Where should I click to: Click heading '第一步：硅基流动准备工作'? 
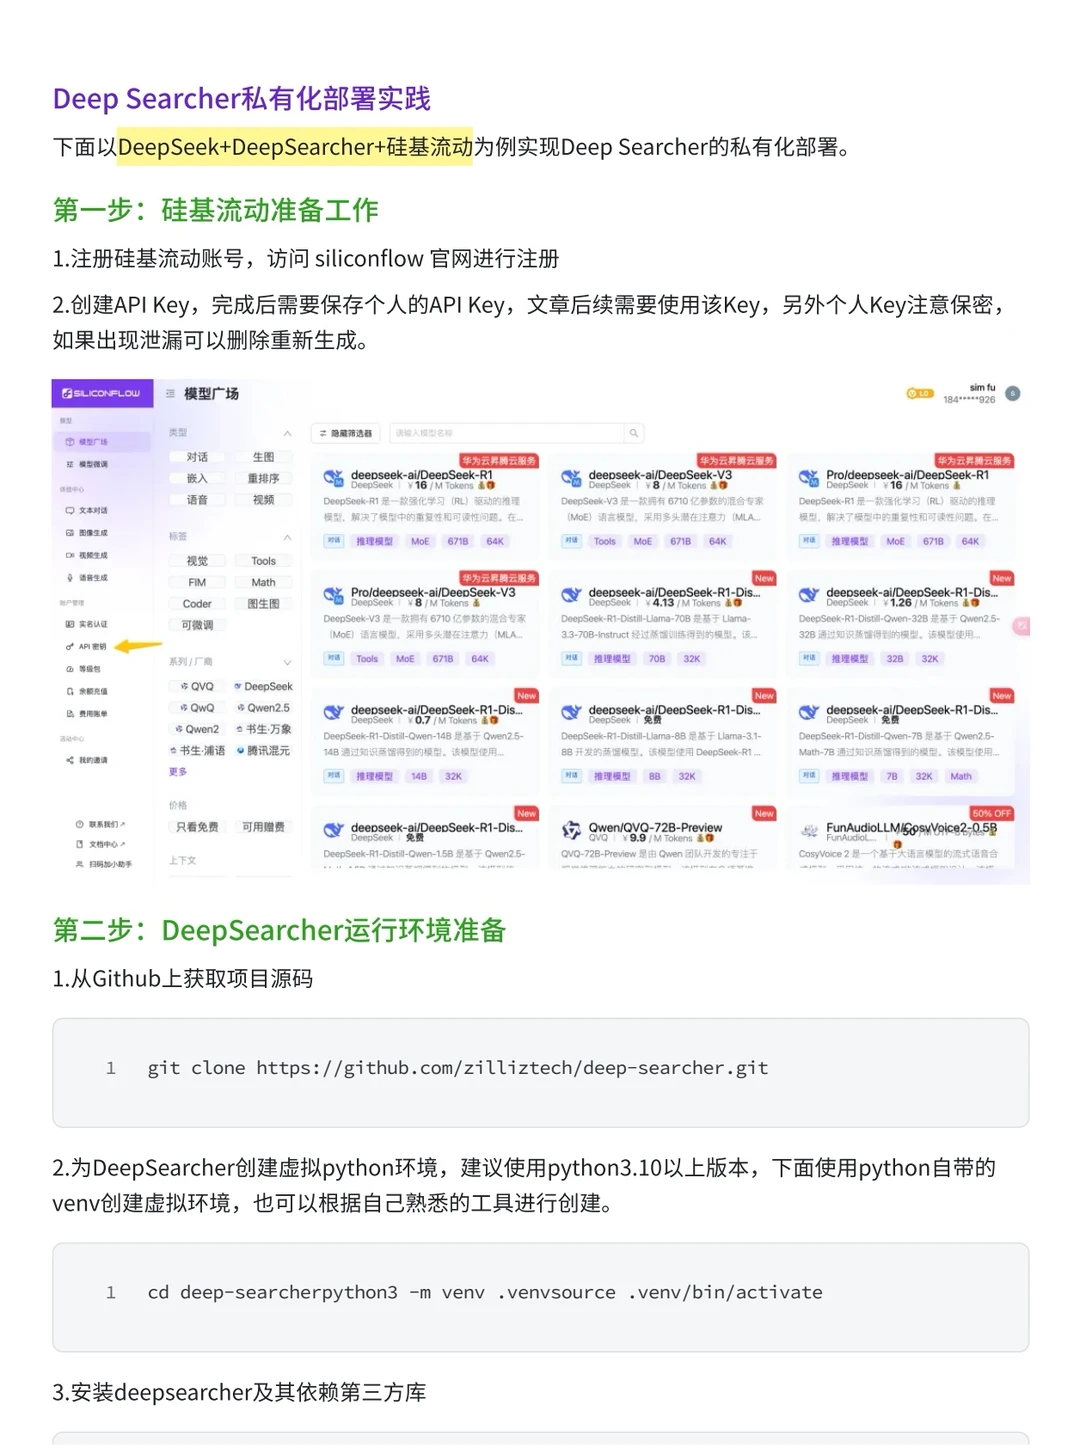216,210
